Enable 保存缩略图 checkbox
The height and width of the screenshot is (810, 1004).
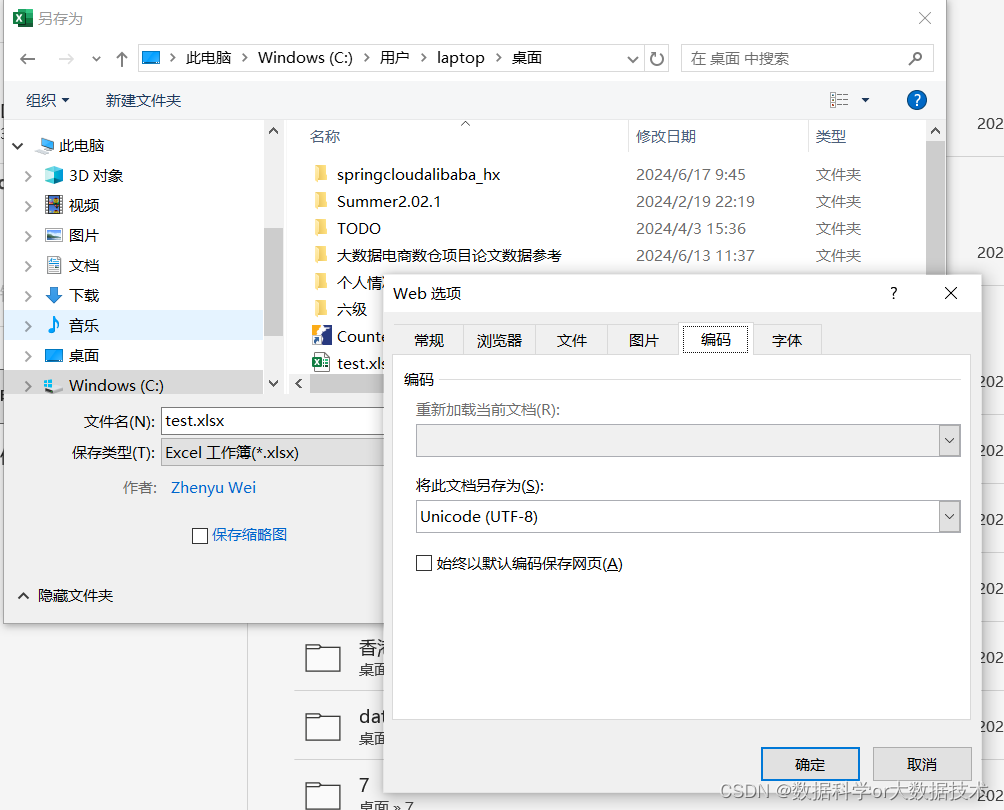(200, 536)
